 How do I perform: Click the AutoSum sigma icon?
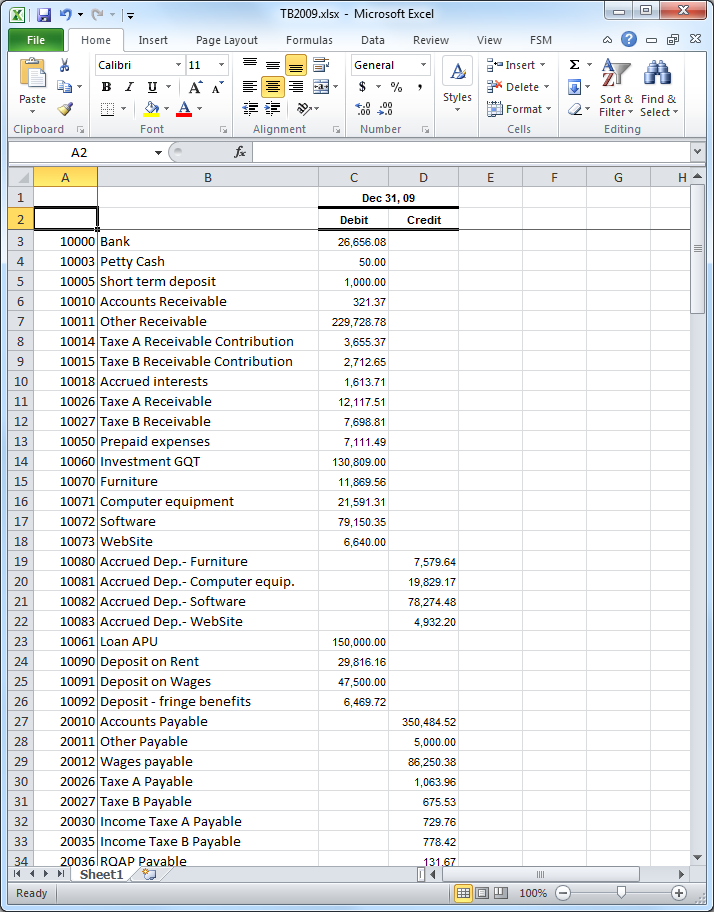tap(574, 65)
